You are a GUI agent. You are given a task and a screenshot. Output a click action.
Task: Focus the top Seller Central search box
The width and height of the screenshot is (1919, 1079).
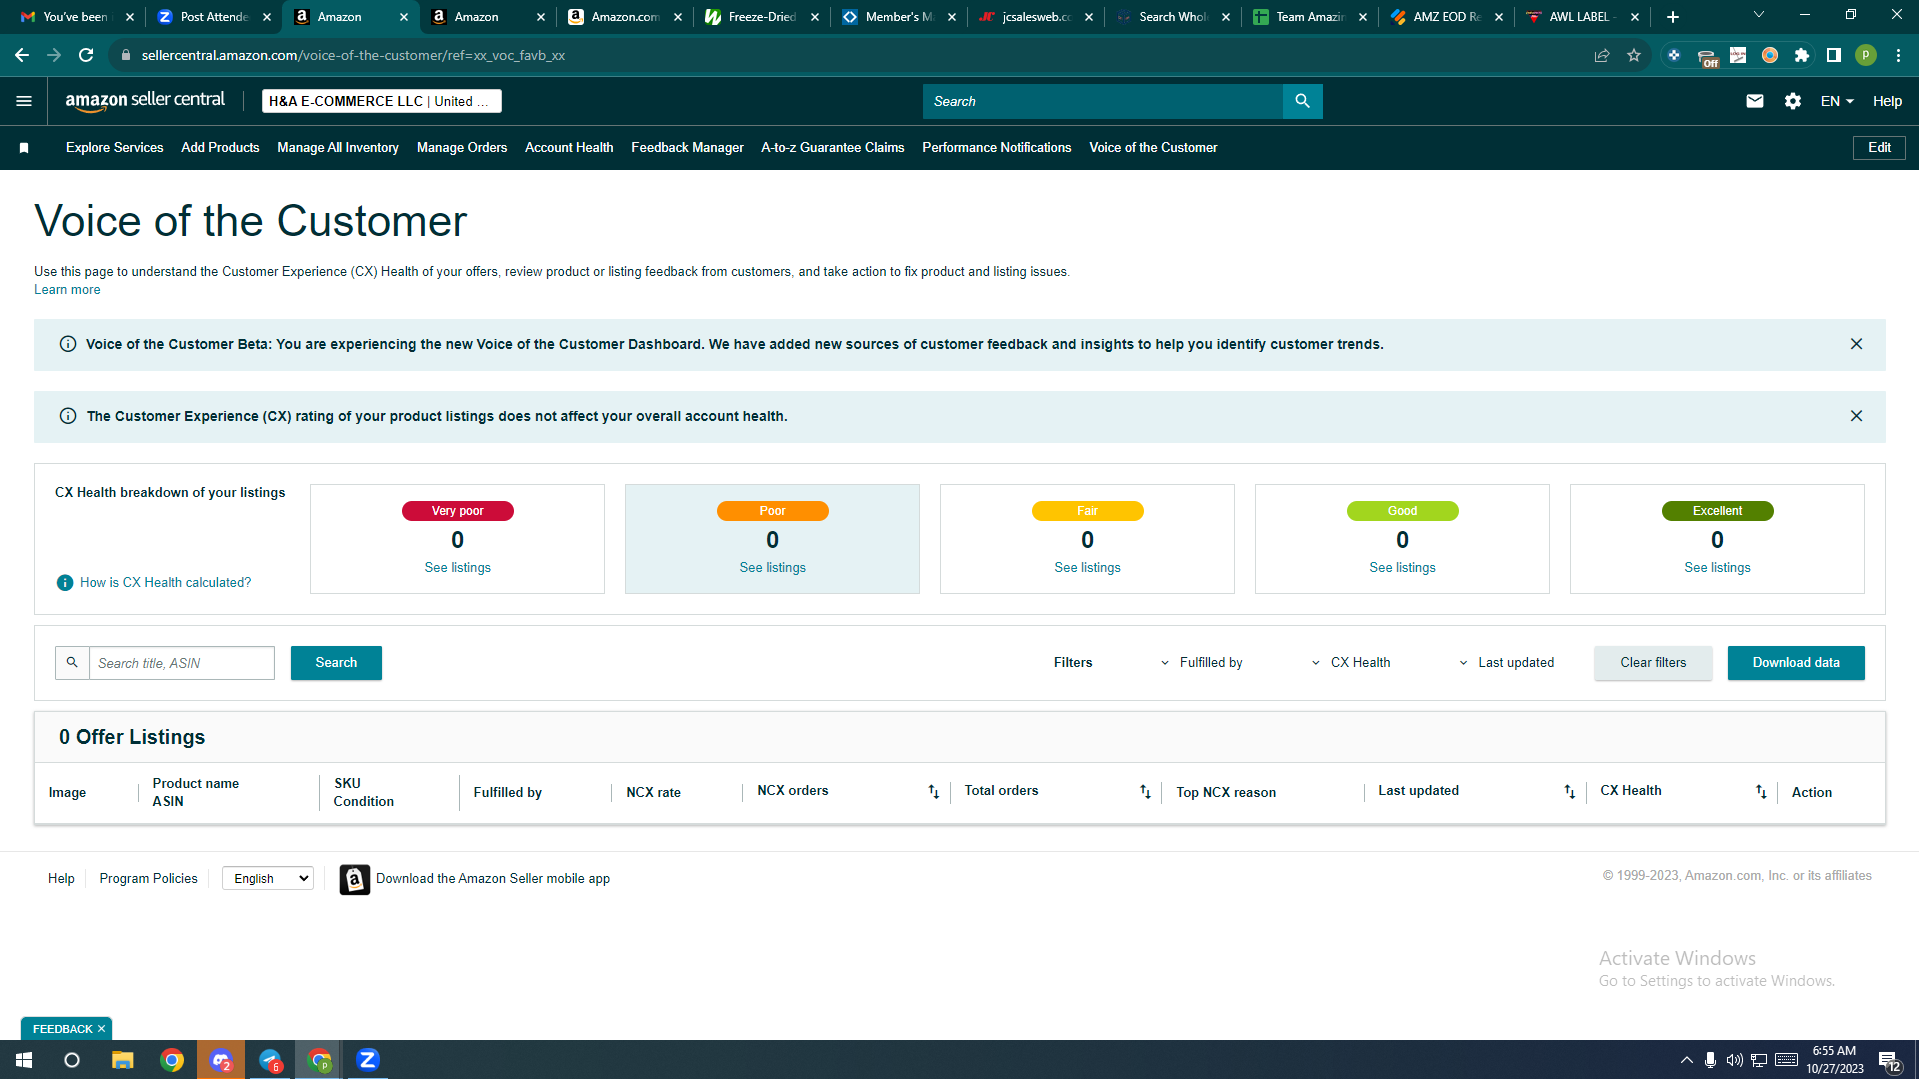(1102, 101)
